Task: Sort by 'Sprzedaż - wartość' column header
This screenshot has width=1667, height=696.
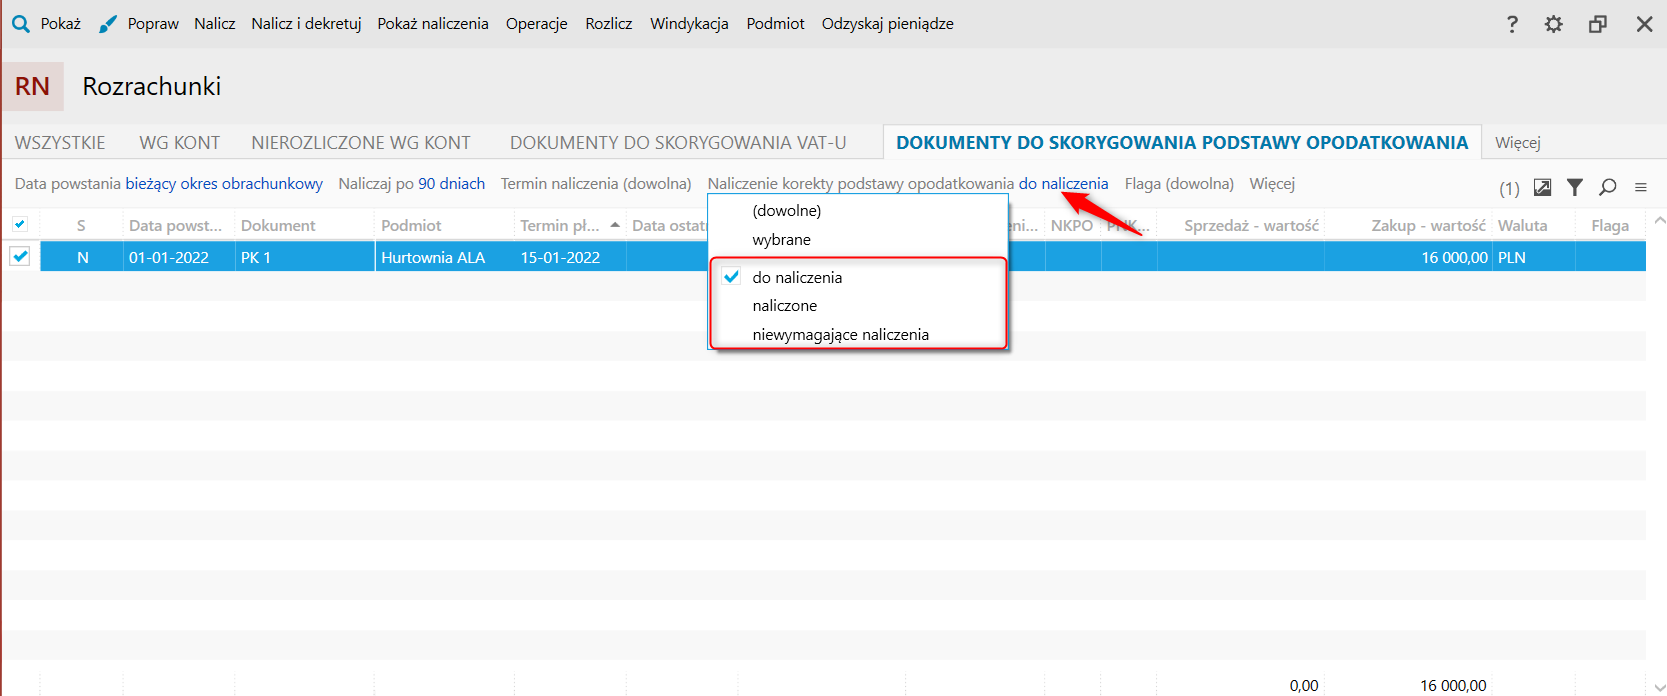Action: (x=1252, y=225)
